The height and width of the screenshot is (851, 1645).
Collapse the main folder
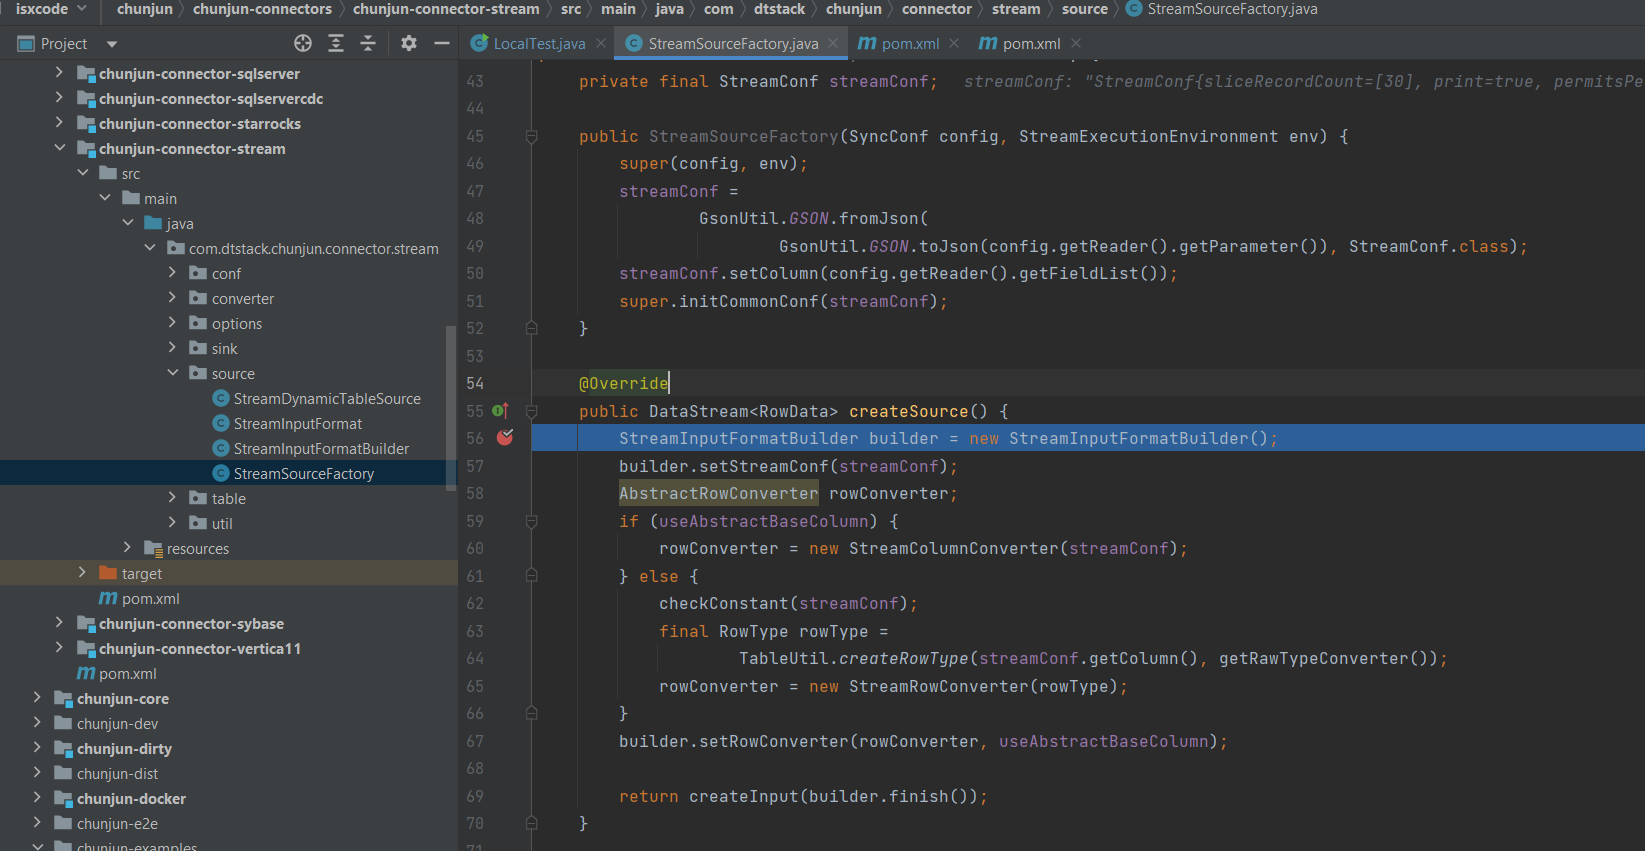coord(105,198)
